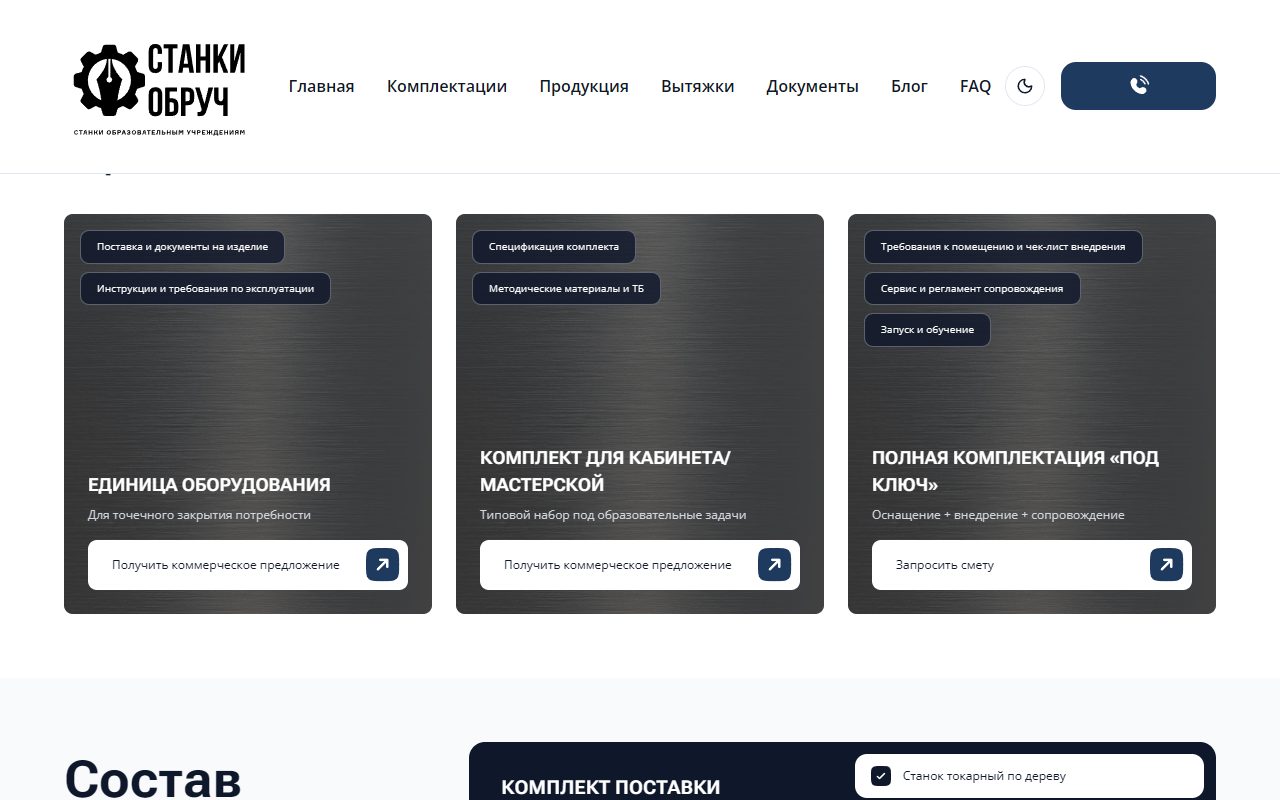Click Получить коммерческое предложение under Комплект для кабинета
Screen dimensions: 1280x800
[640, 565]
